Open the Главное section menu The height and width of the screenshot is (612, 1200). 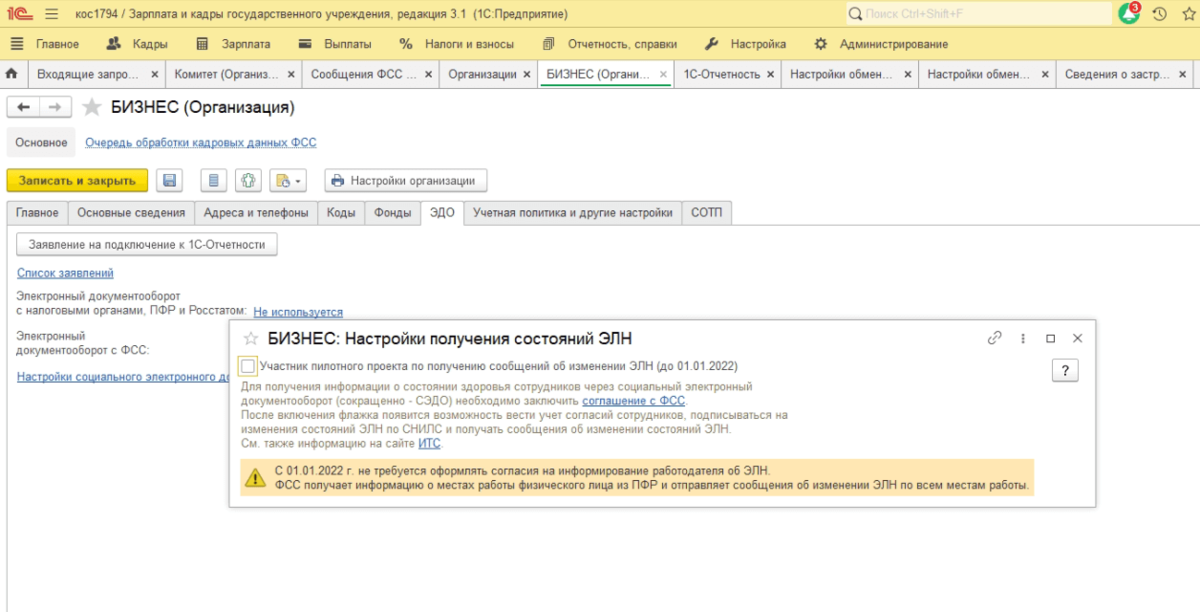[44, 44]
